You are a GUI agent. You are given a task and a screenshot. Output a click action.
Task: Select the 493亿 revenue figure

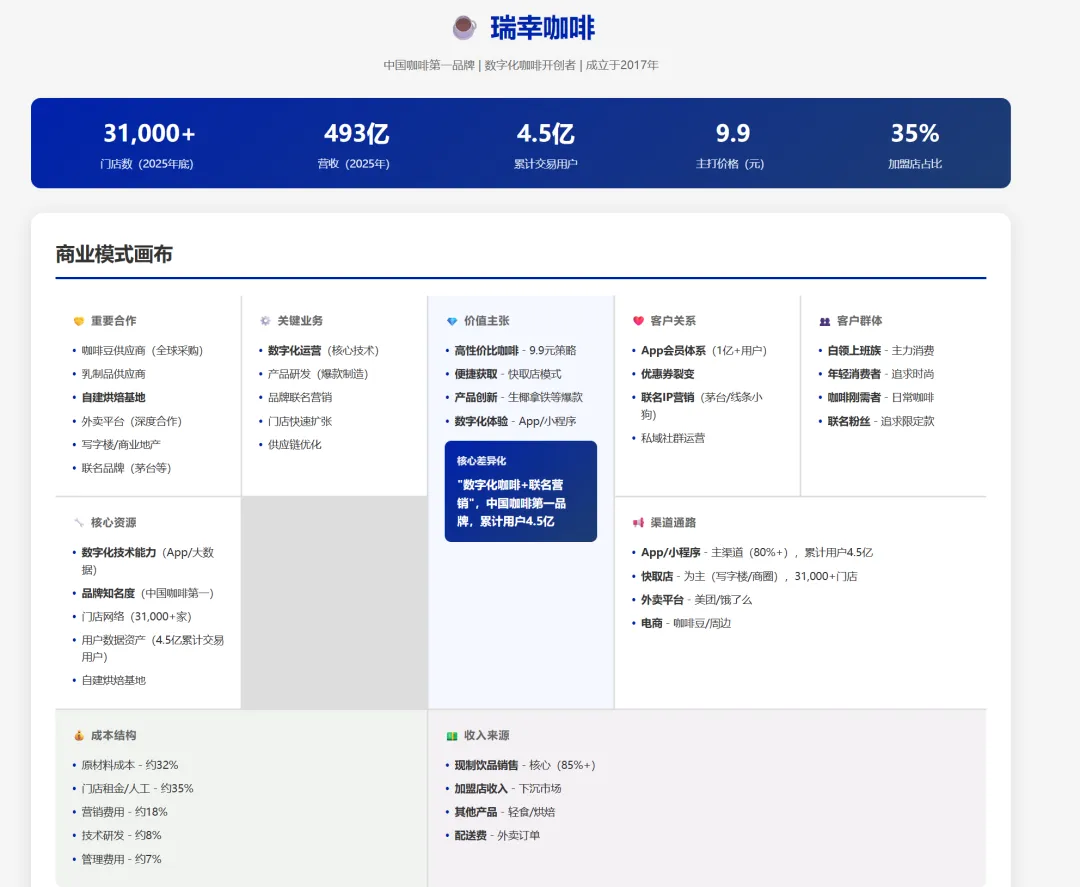click(356, 133)
